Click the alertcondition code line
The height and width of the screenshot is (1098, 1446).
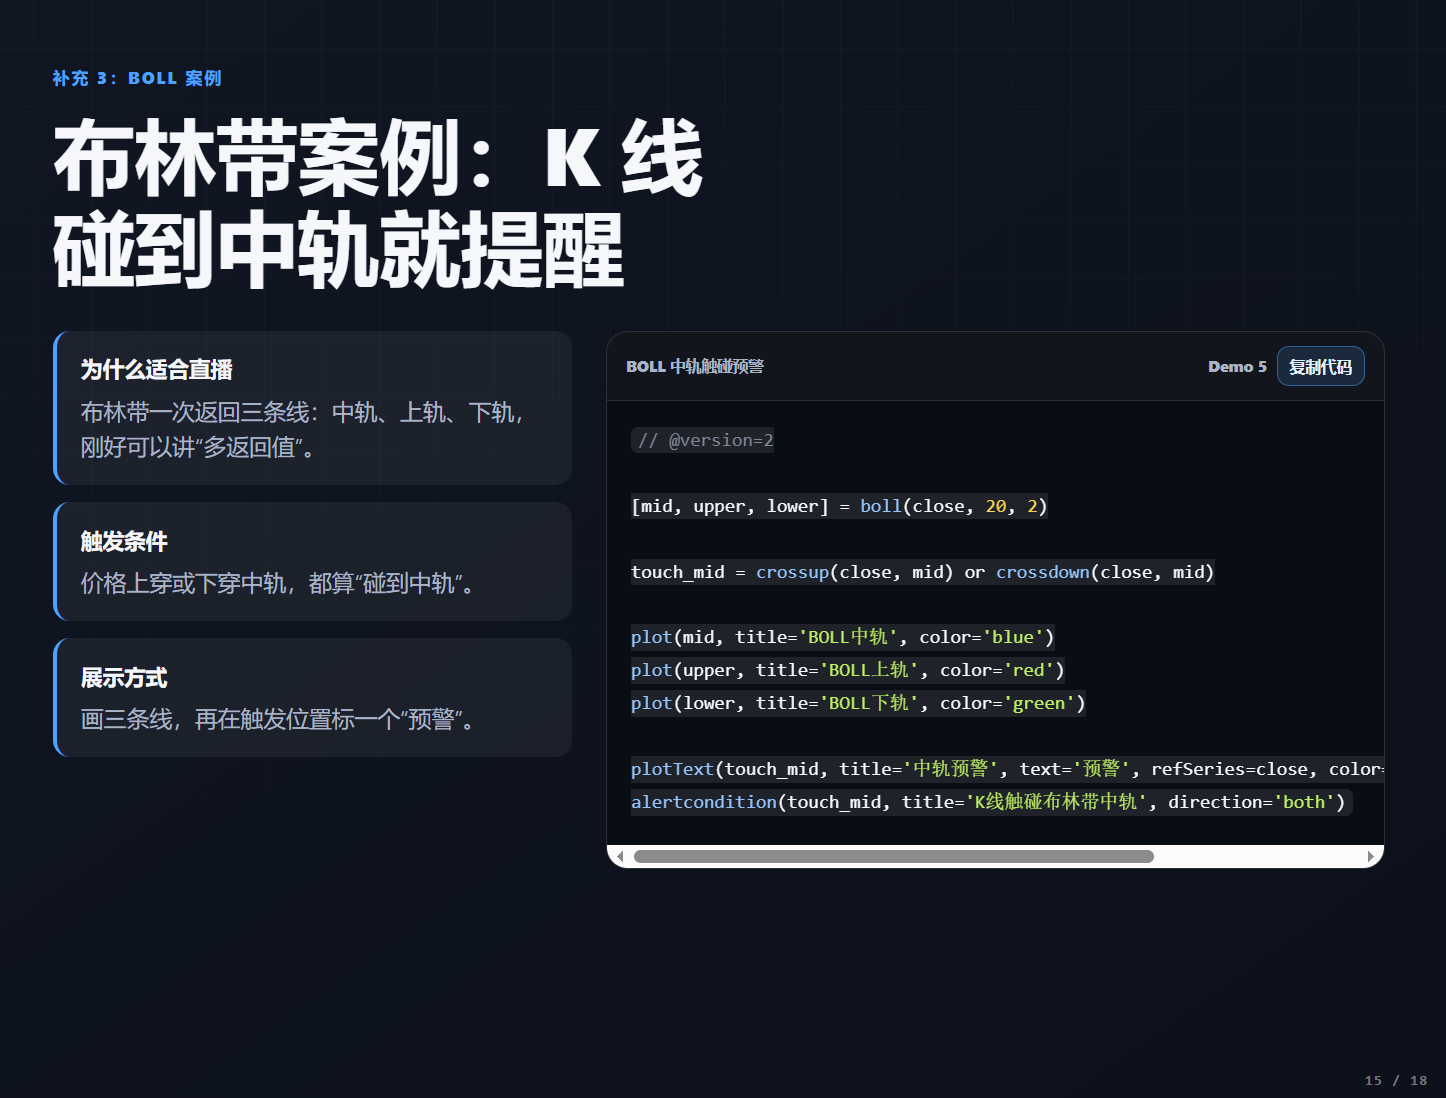pos(991,802)
